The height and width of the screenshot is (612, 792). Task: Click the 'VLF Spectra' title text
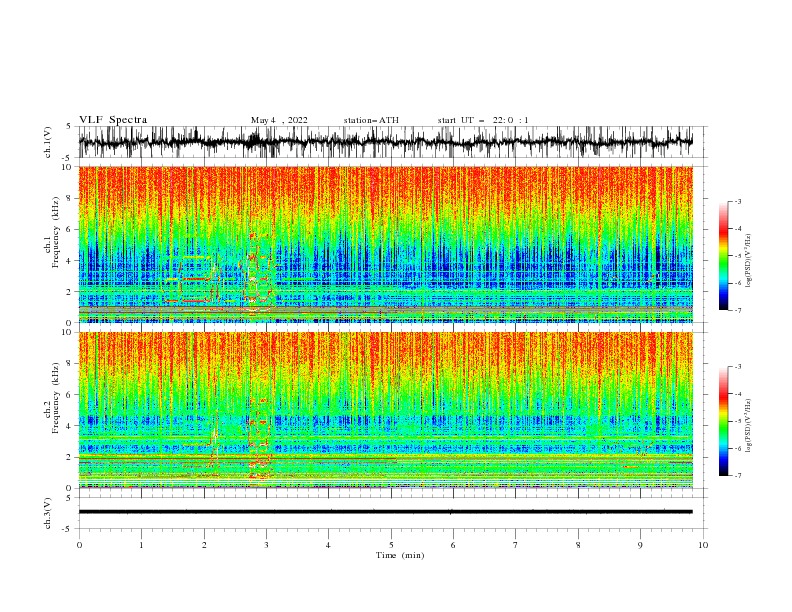pyautogui.click(x=113, y=120)
